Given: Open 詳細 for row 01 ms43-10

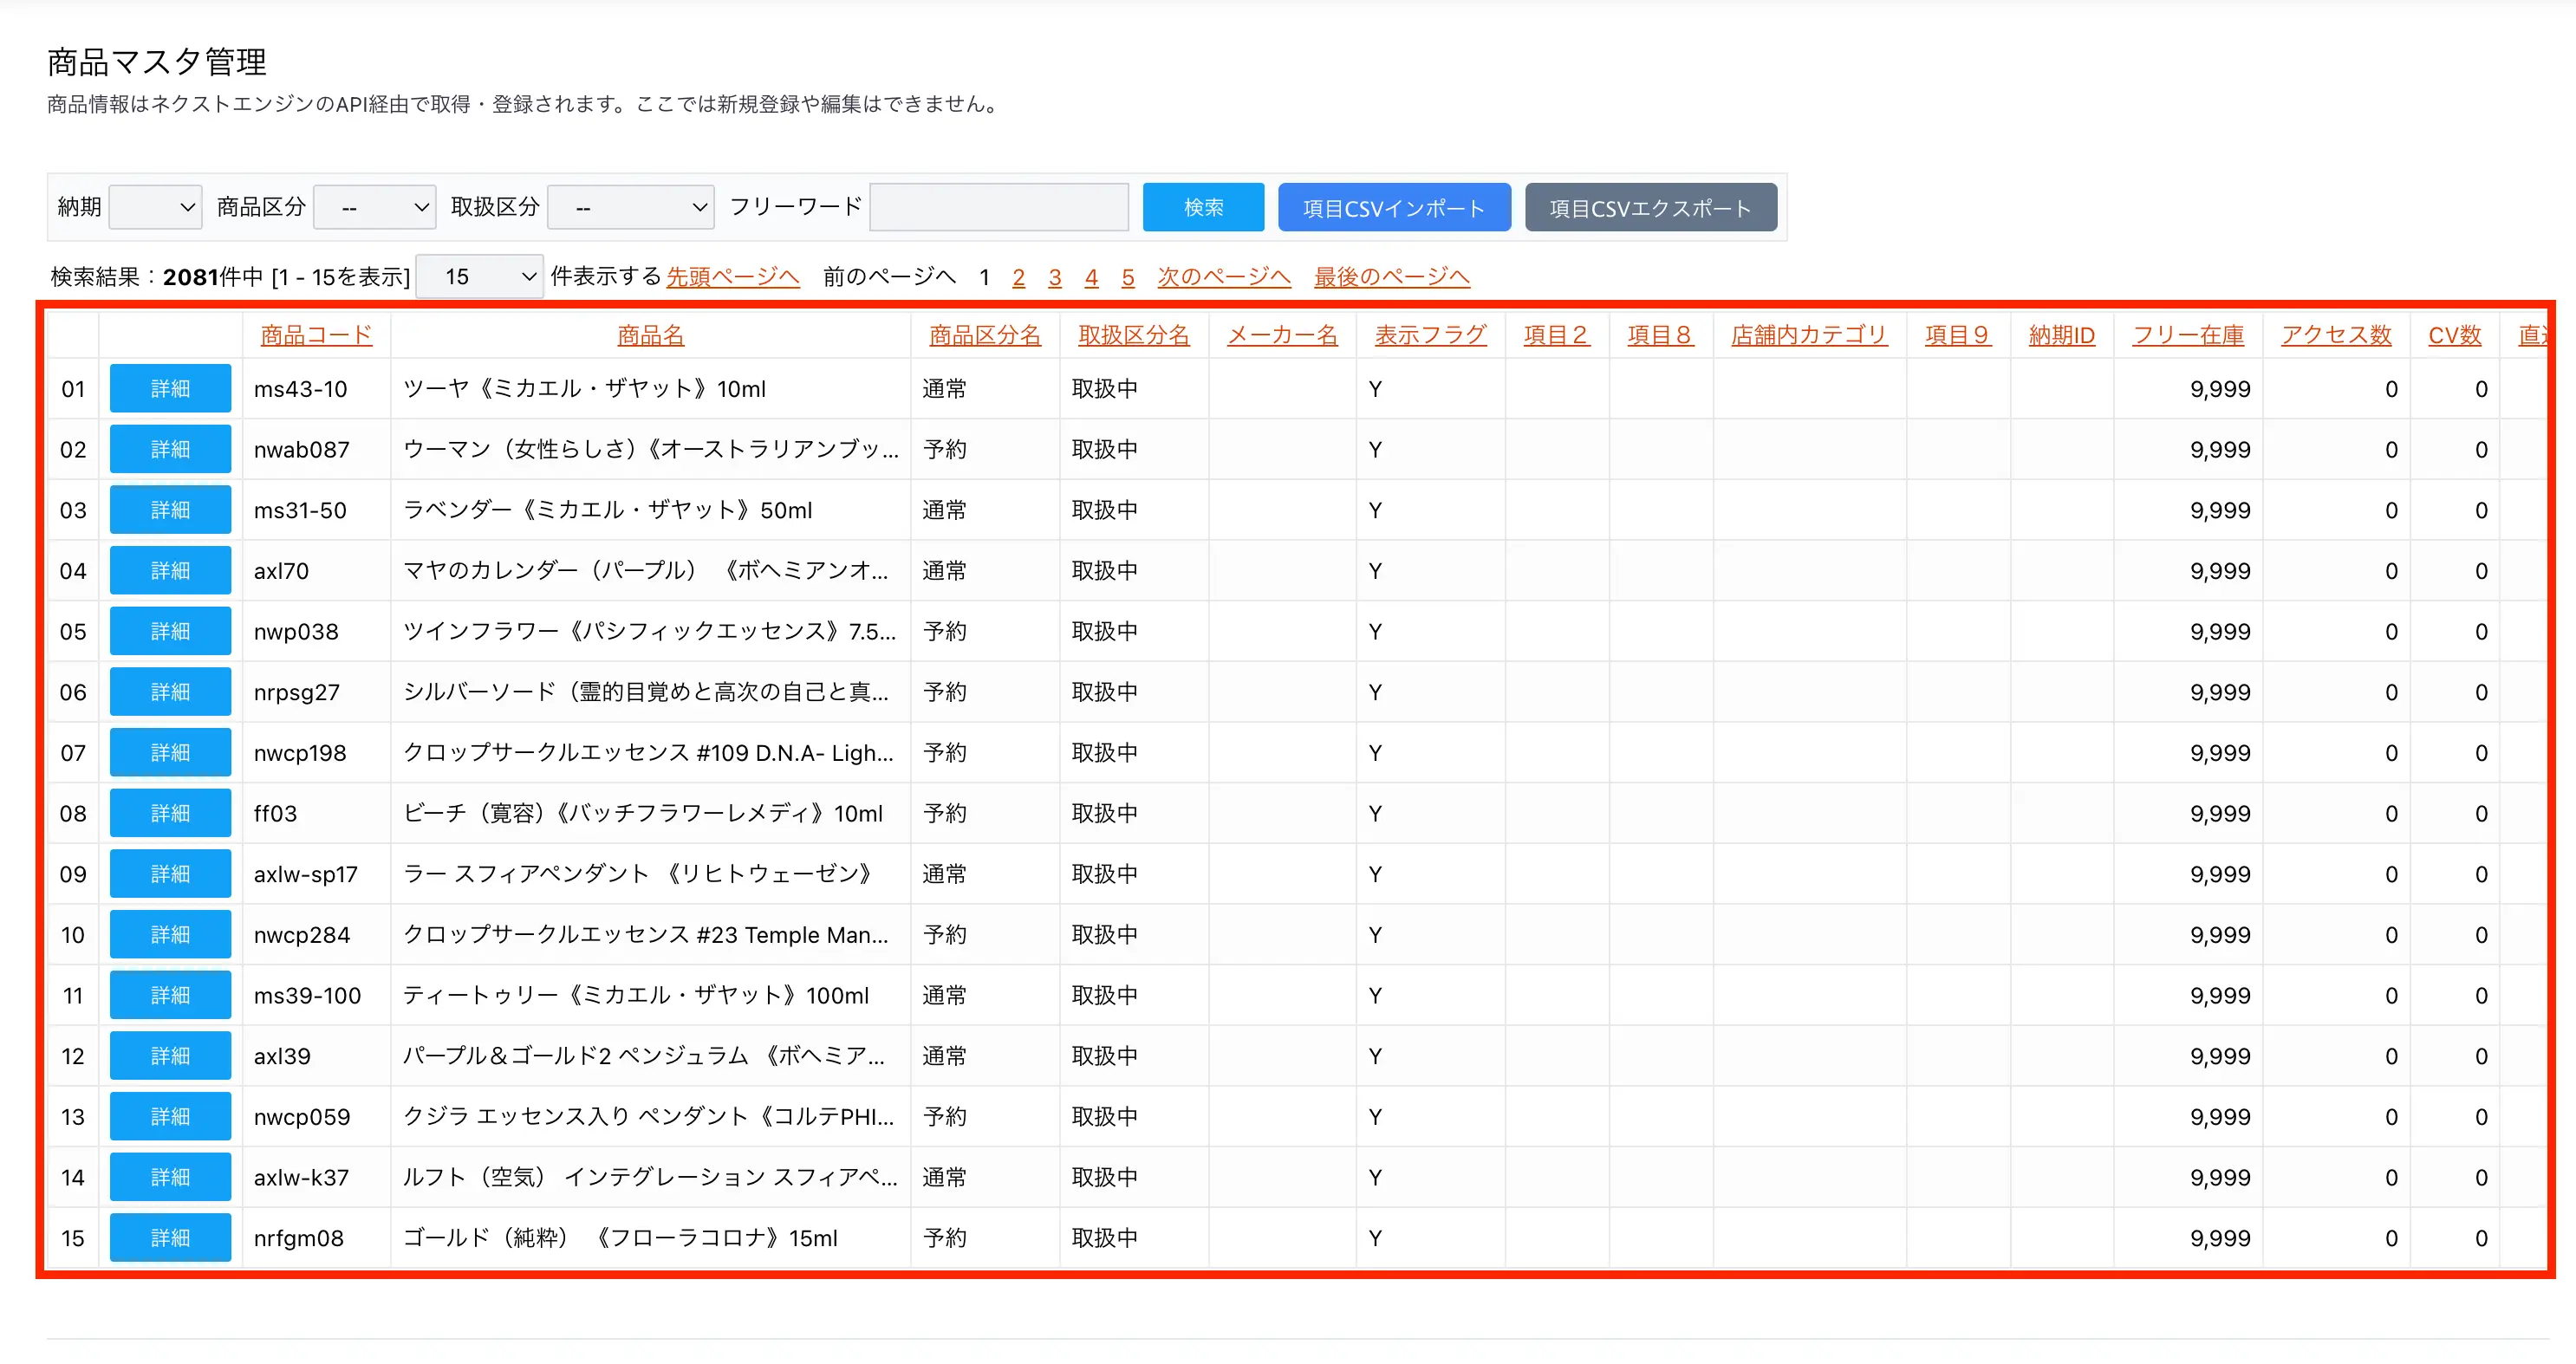Looking at the screenshot, I should [170, 388].
